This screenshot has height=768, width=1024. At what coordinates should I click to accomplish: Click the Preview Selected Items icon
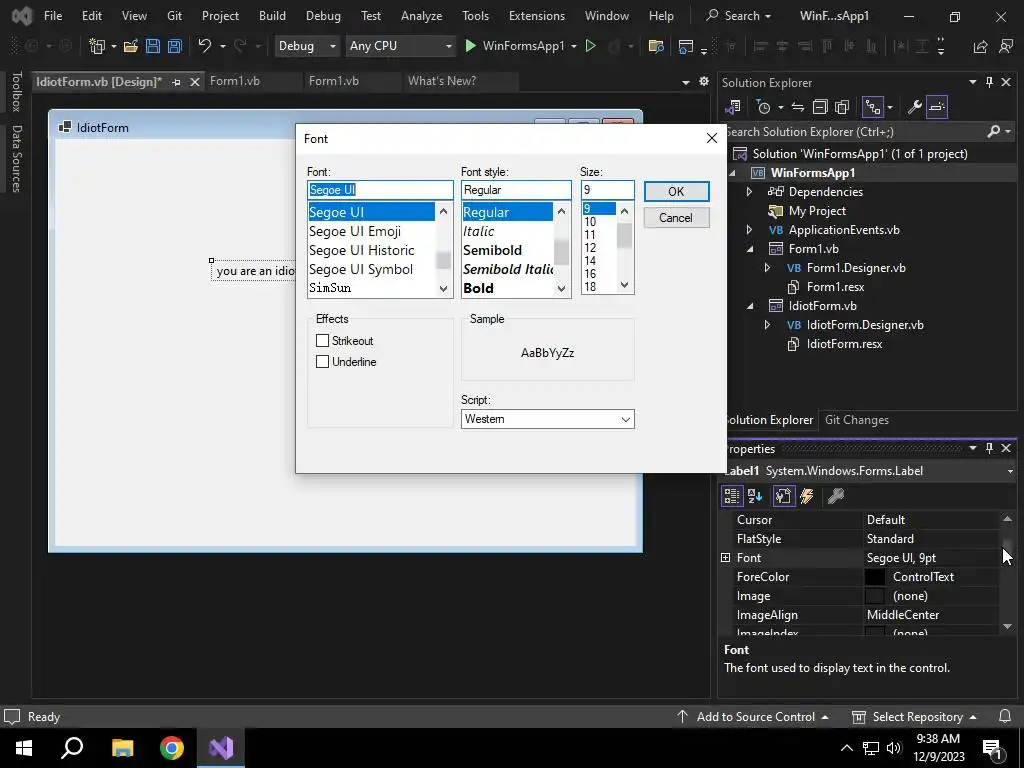936,107
